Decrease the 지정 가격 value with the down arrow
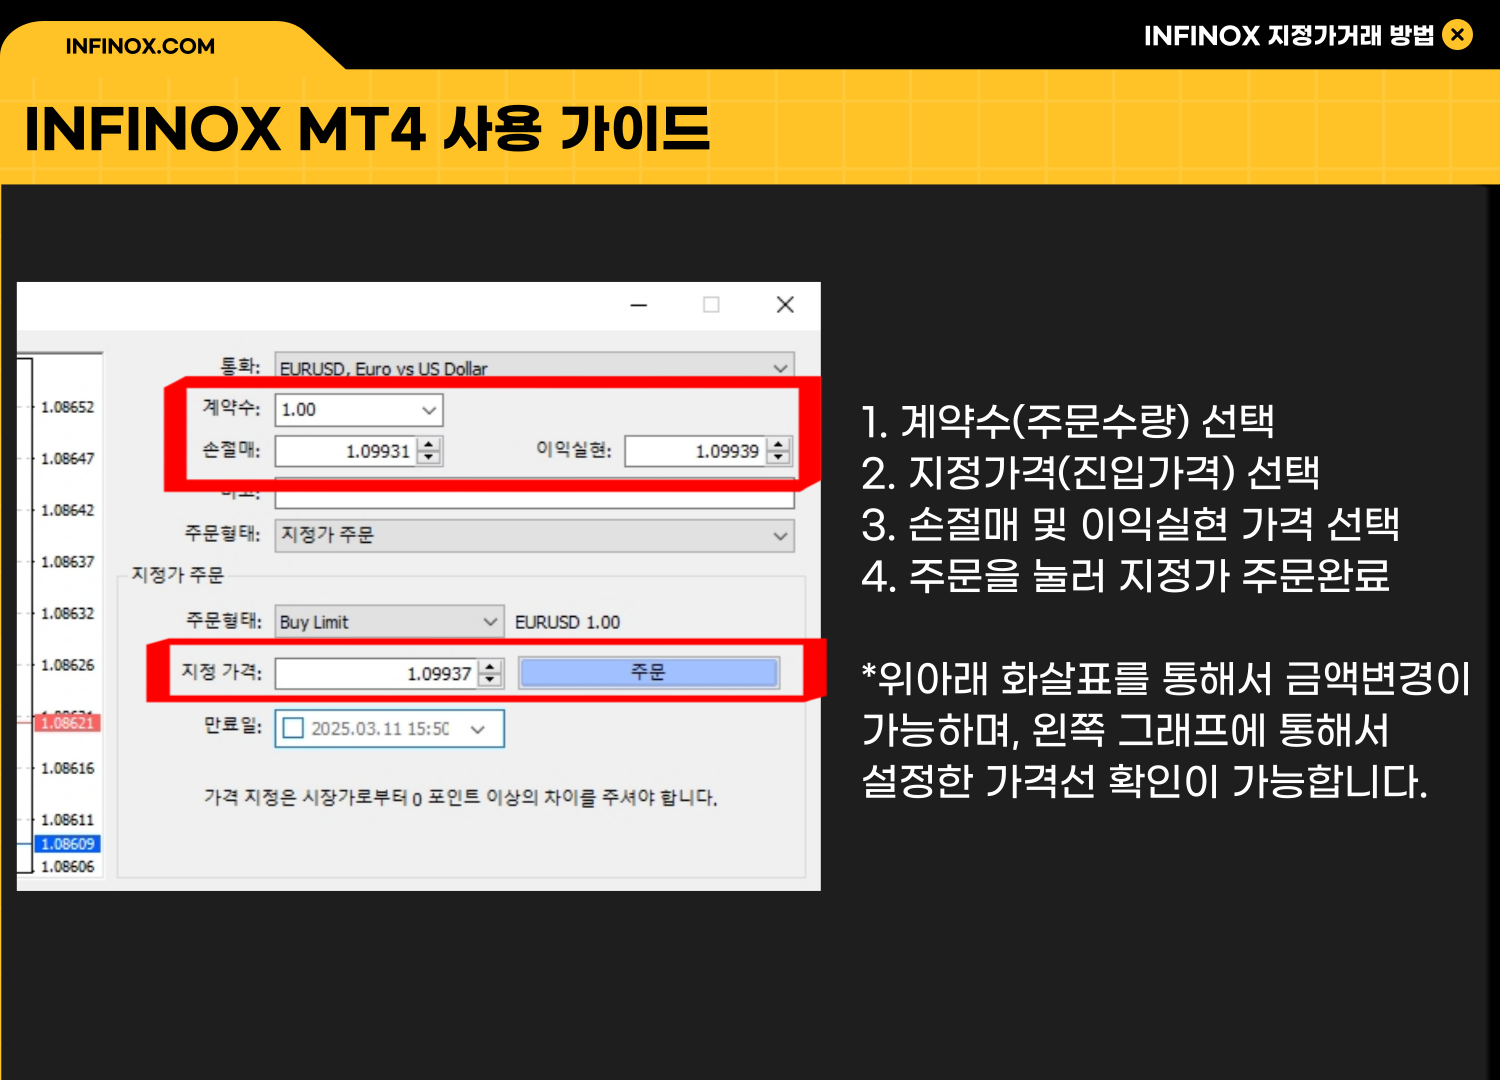This screenshot has height=1080, width=1500. tap(490, 680)
